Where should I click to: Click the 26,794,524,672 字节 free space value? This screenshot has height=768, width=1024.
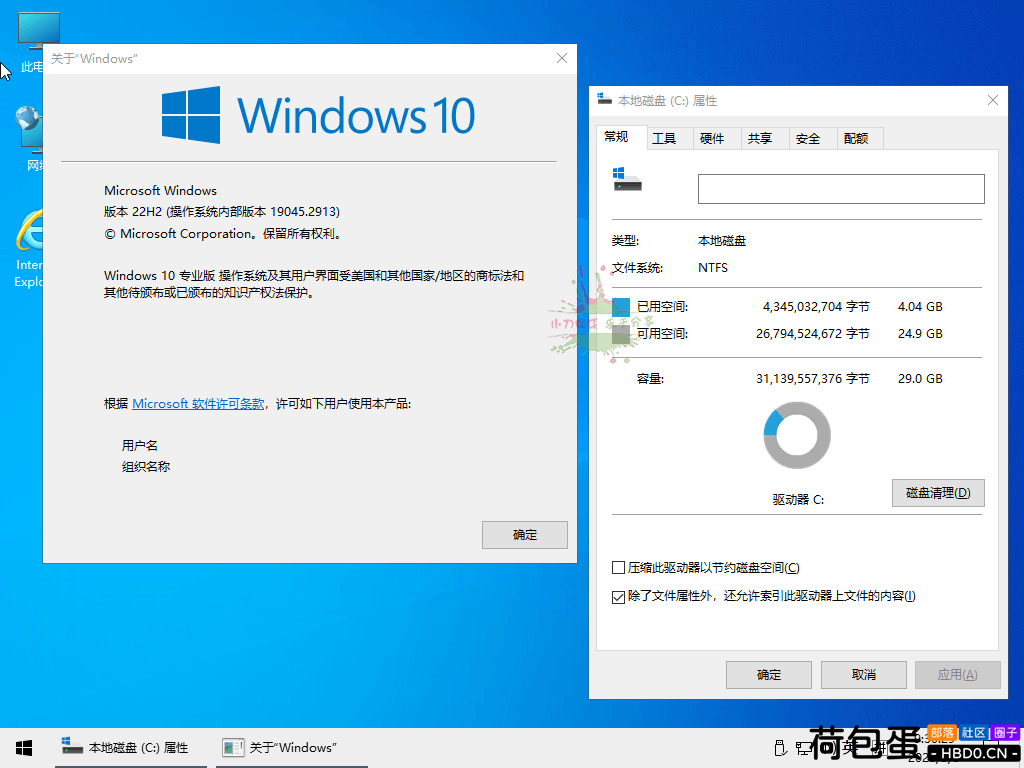tap(812, 334)
